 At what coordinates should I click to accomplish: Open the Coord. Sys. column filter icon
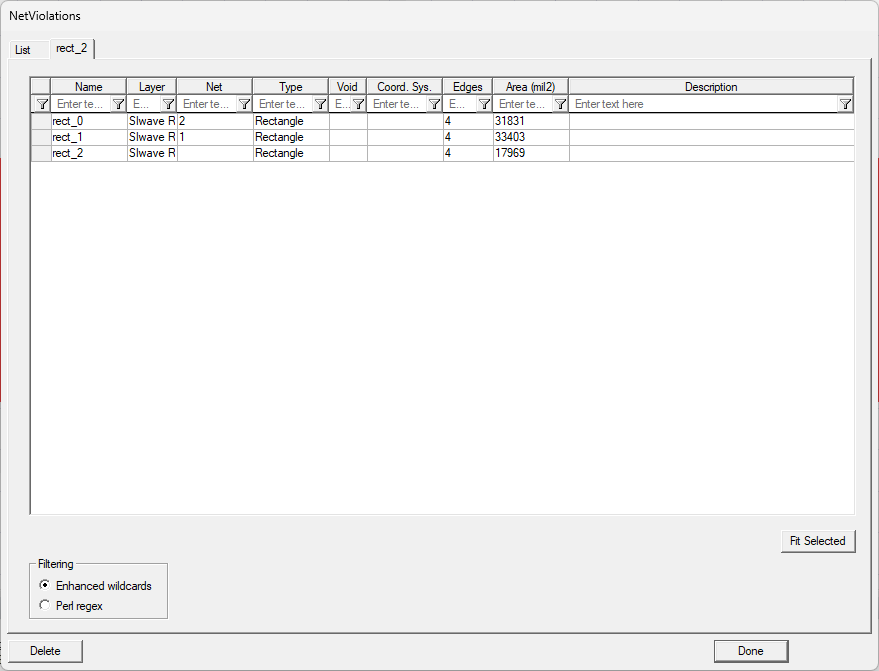tap(434, 104)
